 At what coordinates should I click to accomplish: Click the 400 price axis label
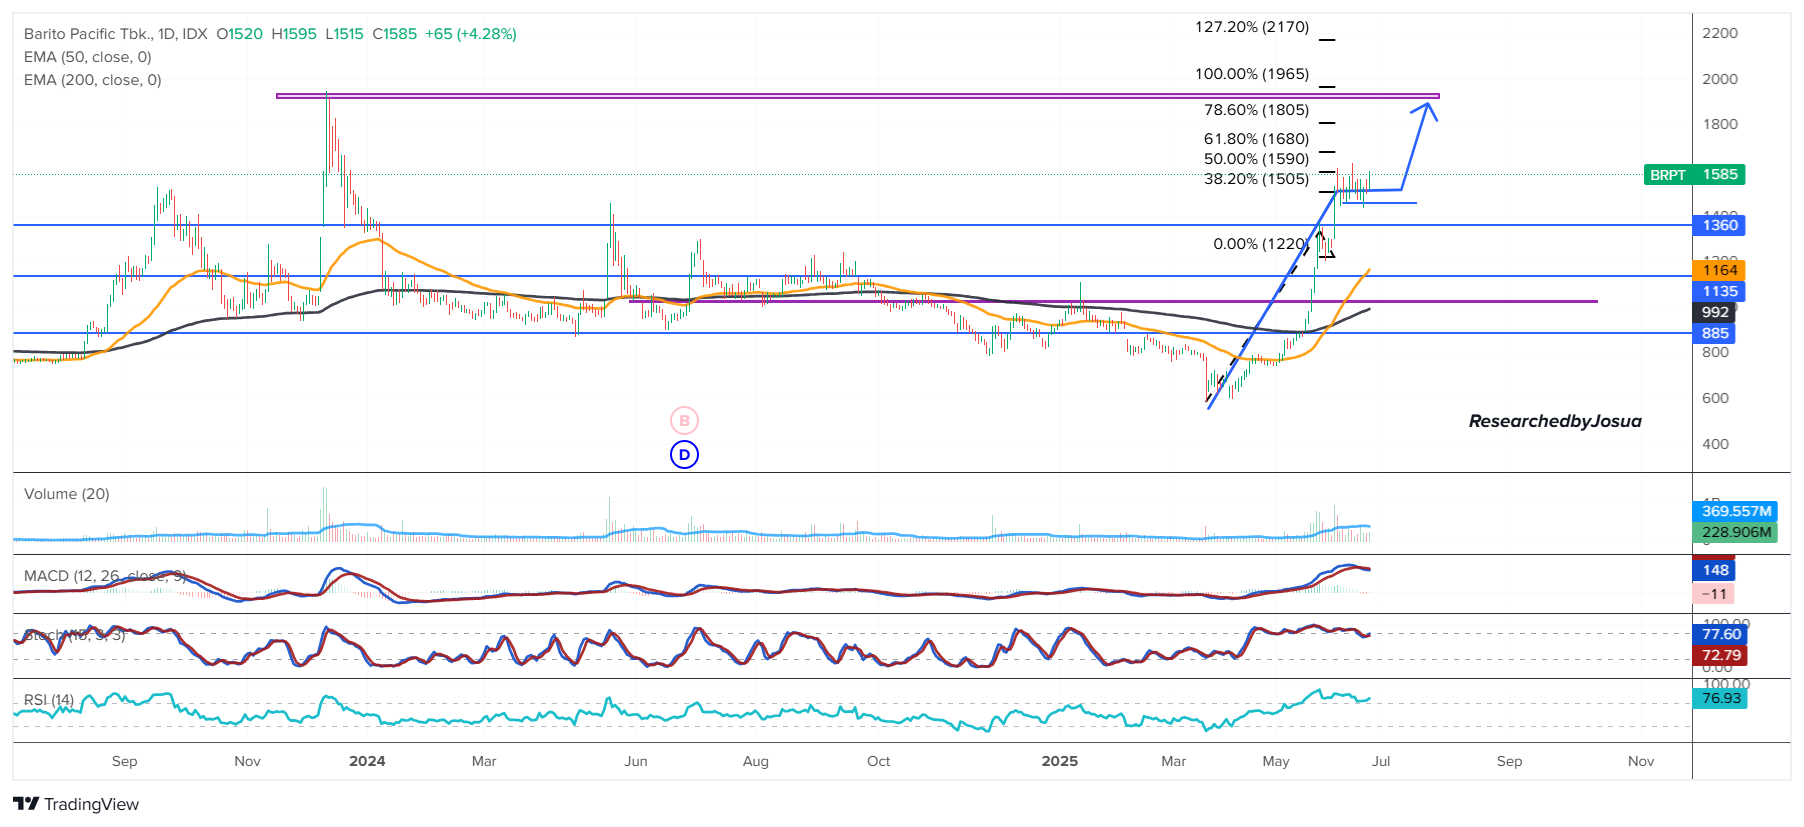(x=1716, y=444)
